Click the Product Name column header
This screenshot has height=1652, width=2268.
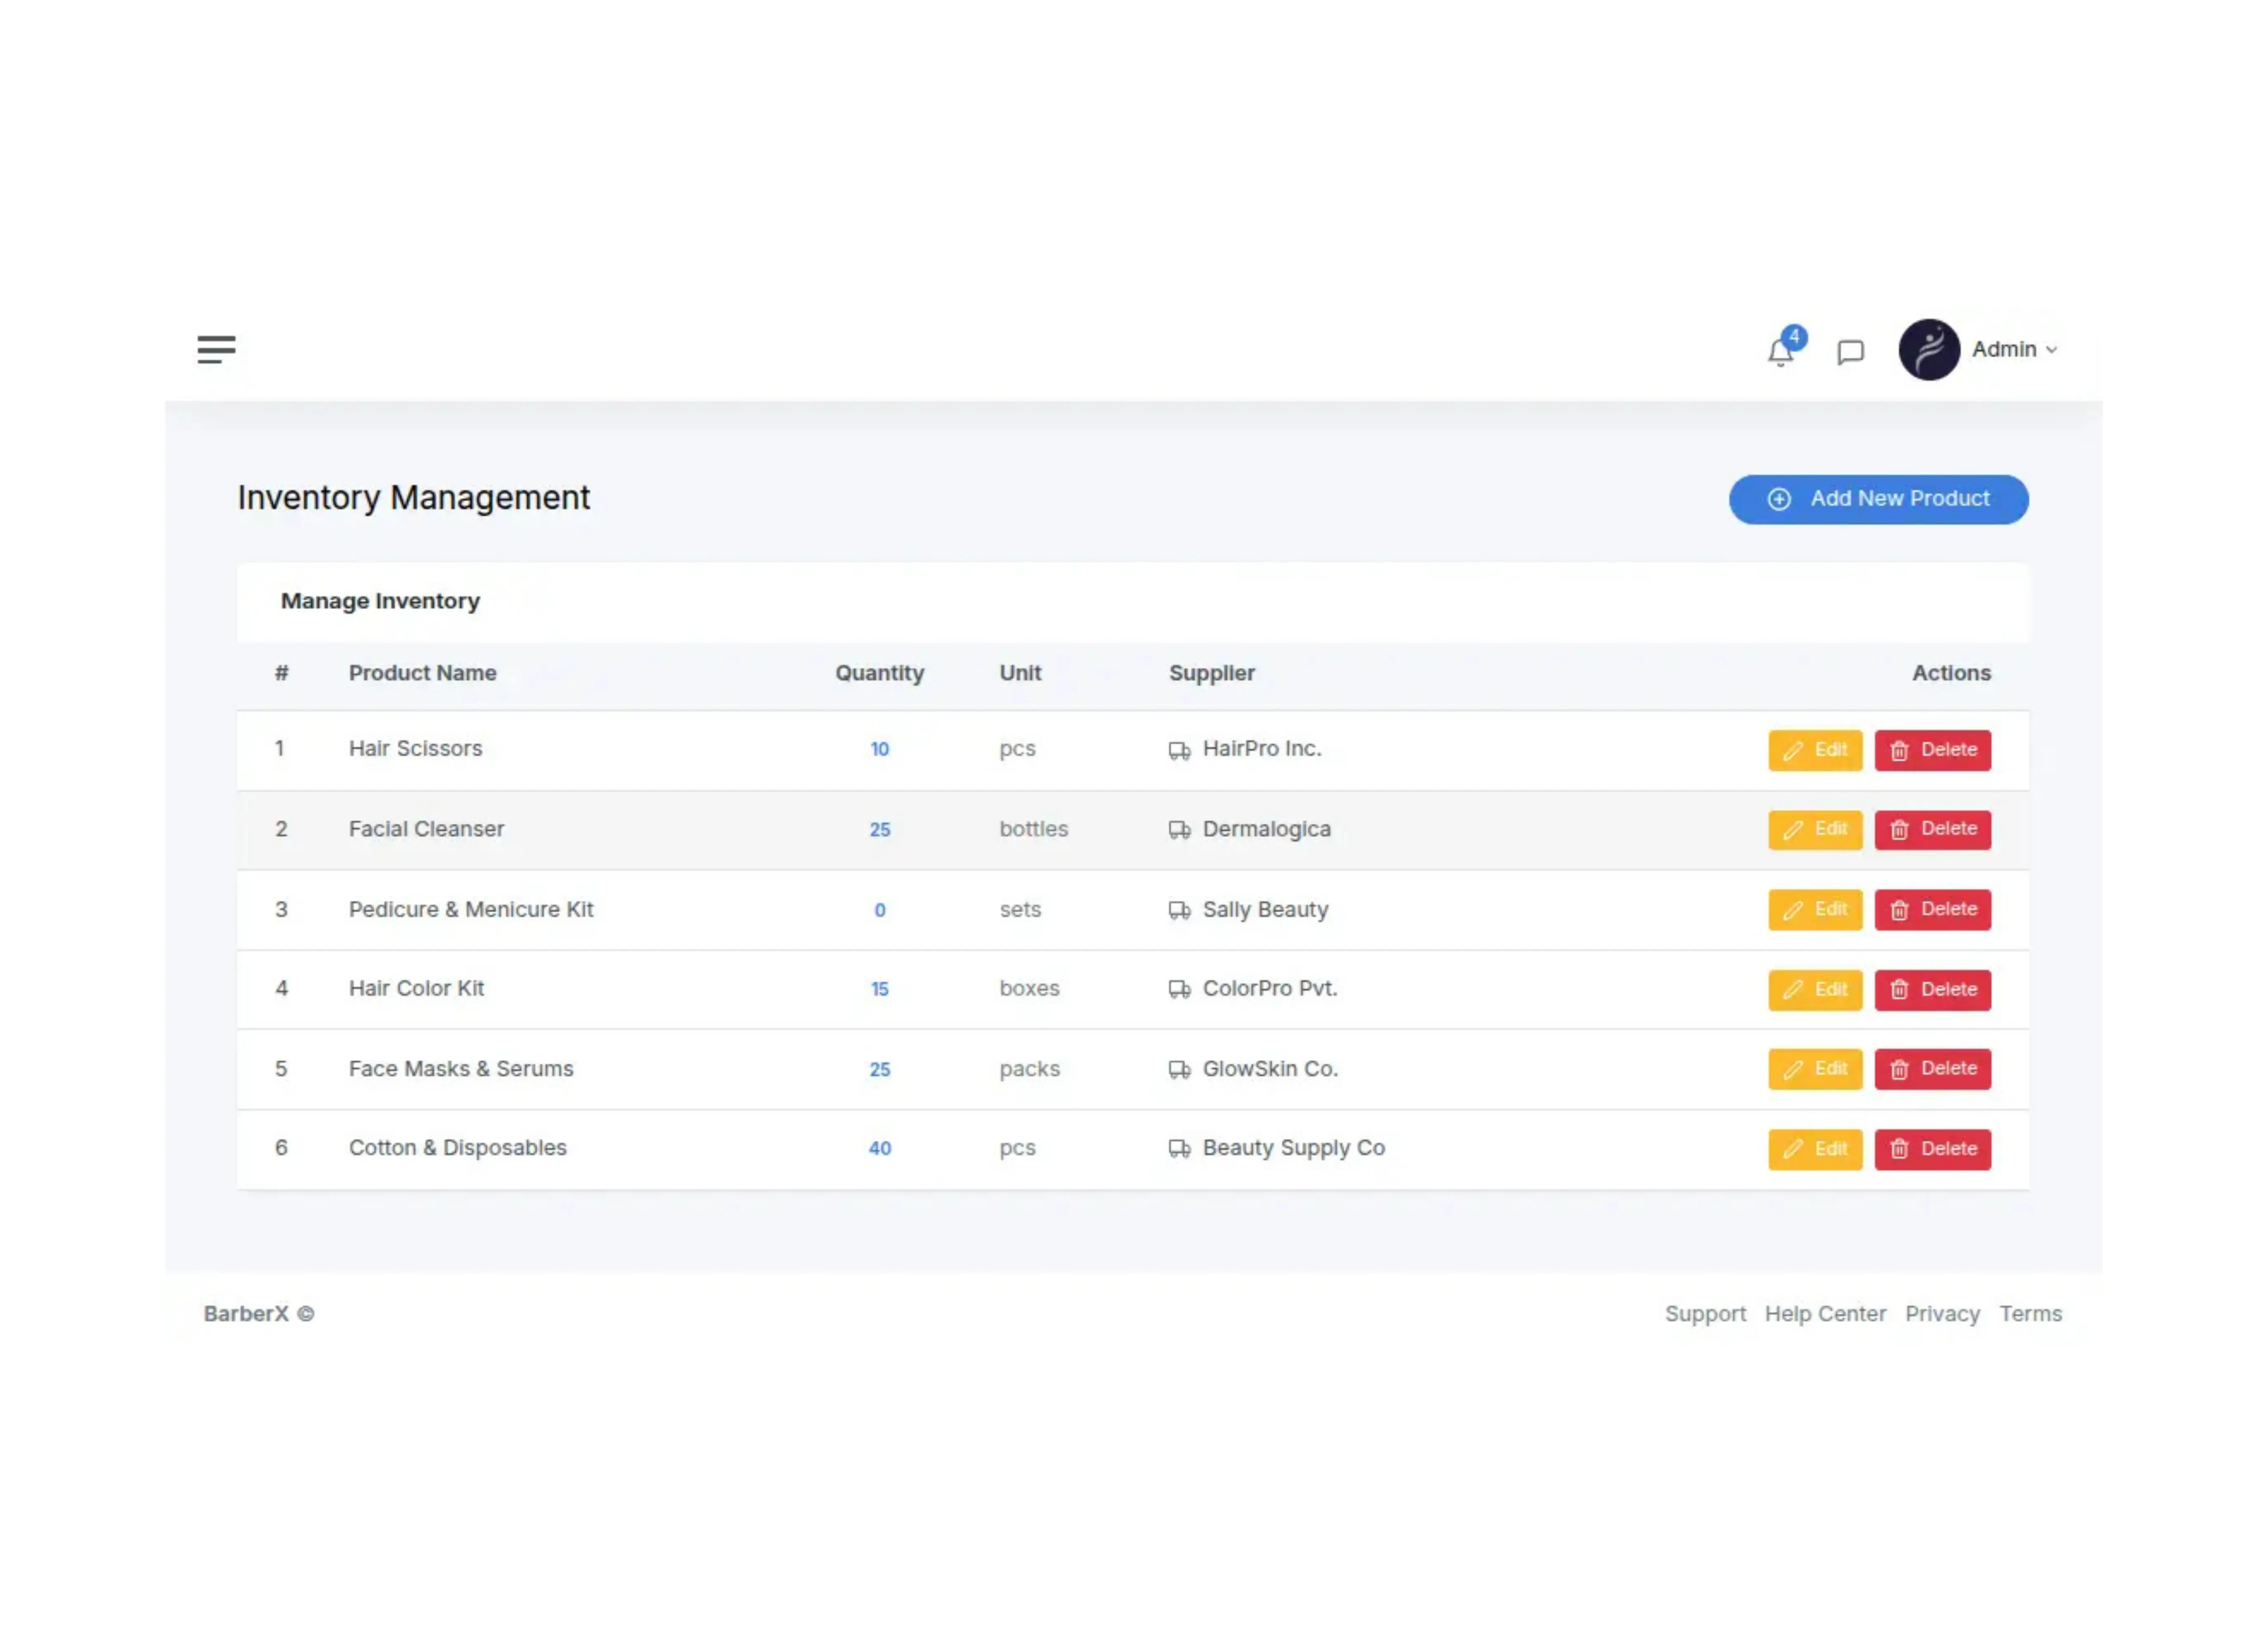422,673
